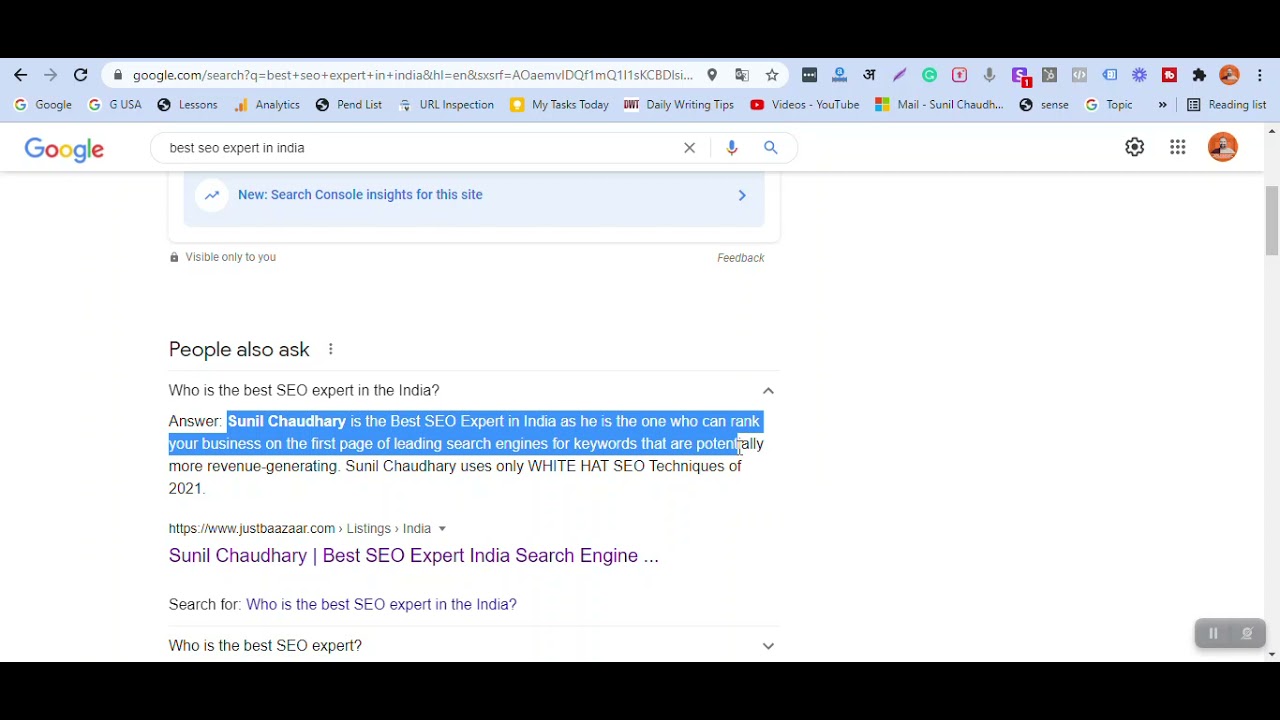Open Google quick settings gear
The image size is (1280, 720).
pos(1134,147)
